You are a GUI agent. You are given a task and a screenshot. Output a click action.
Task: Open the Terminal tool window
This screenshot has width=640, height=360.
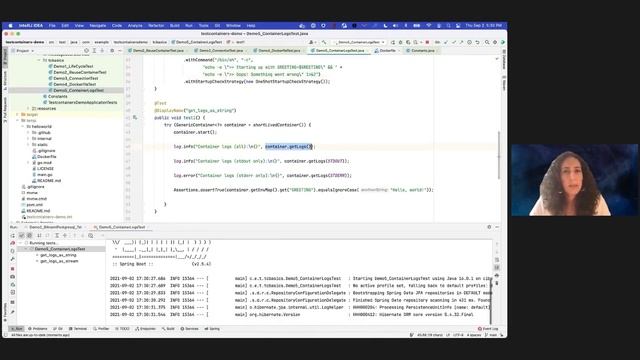click(78, 329)
